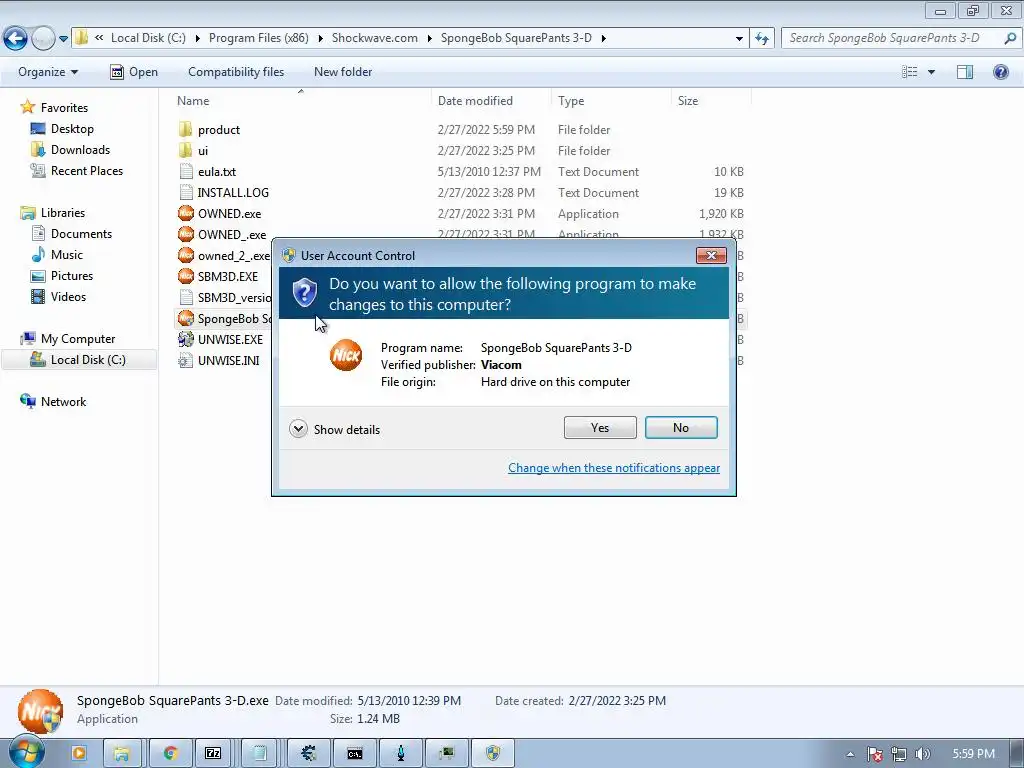This screenshot has width=1024, height=768.
Task: Click the UAC shield taskbar button
Action: coord(493,753)
